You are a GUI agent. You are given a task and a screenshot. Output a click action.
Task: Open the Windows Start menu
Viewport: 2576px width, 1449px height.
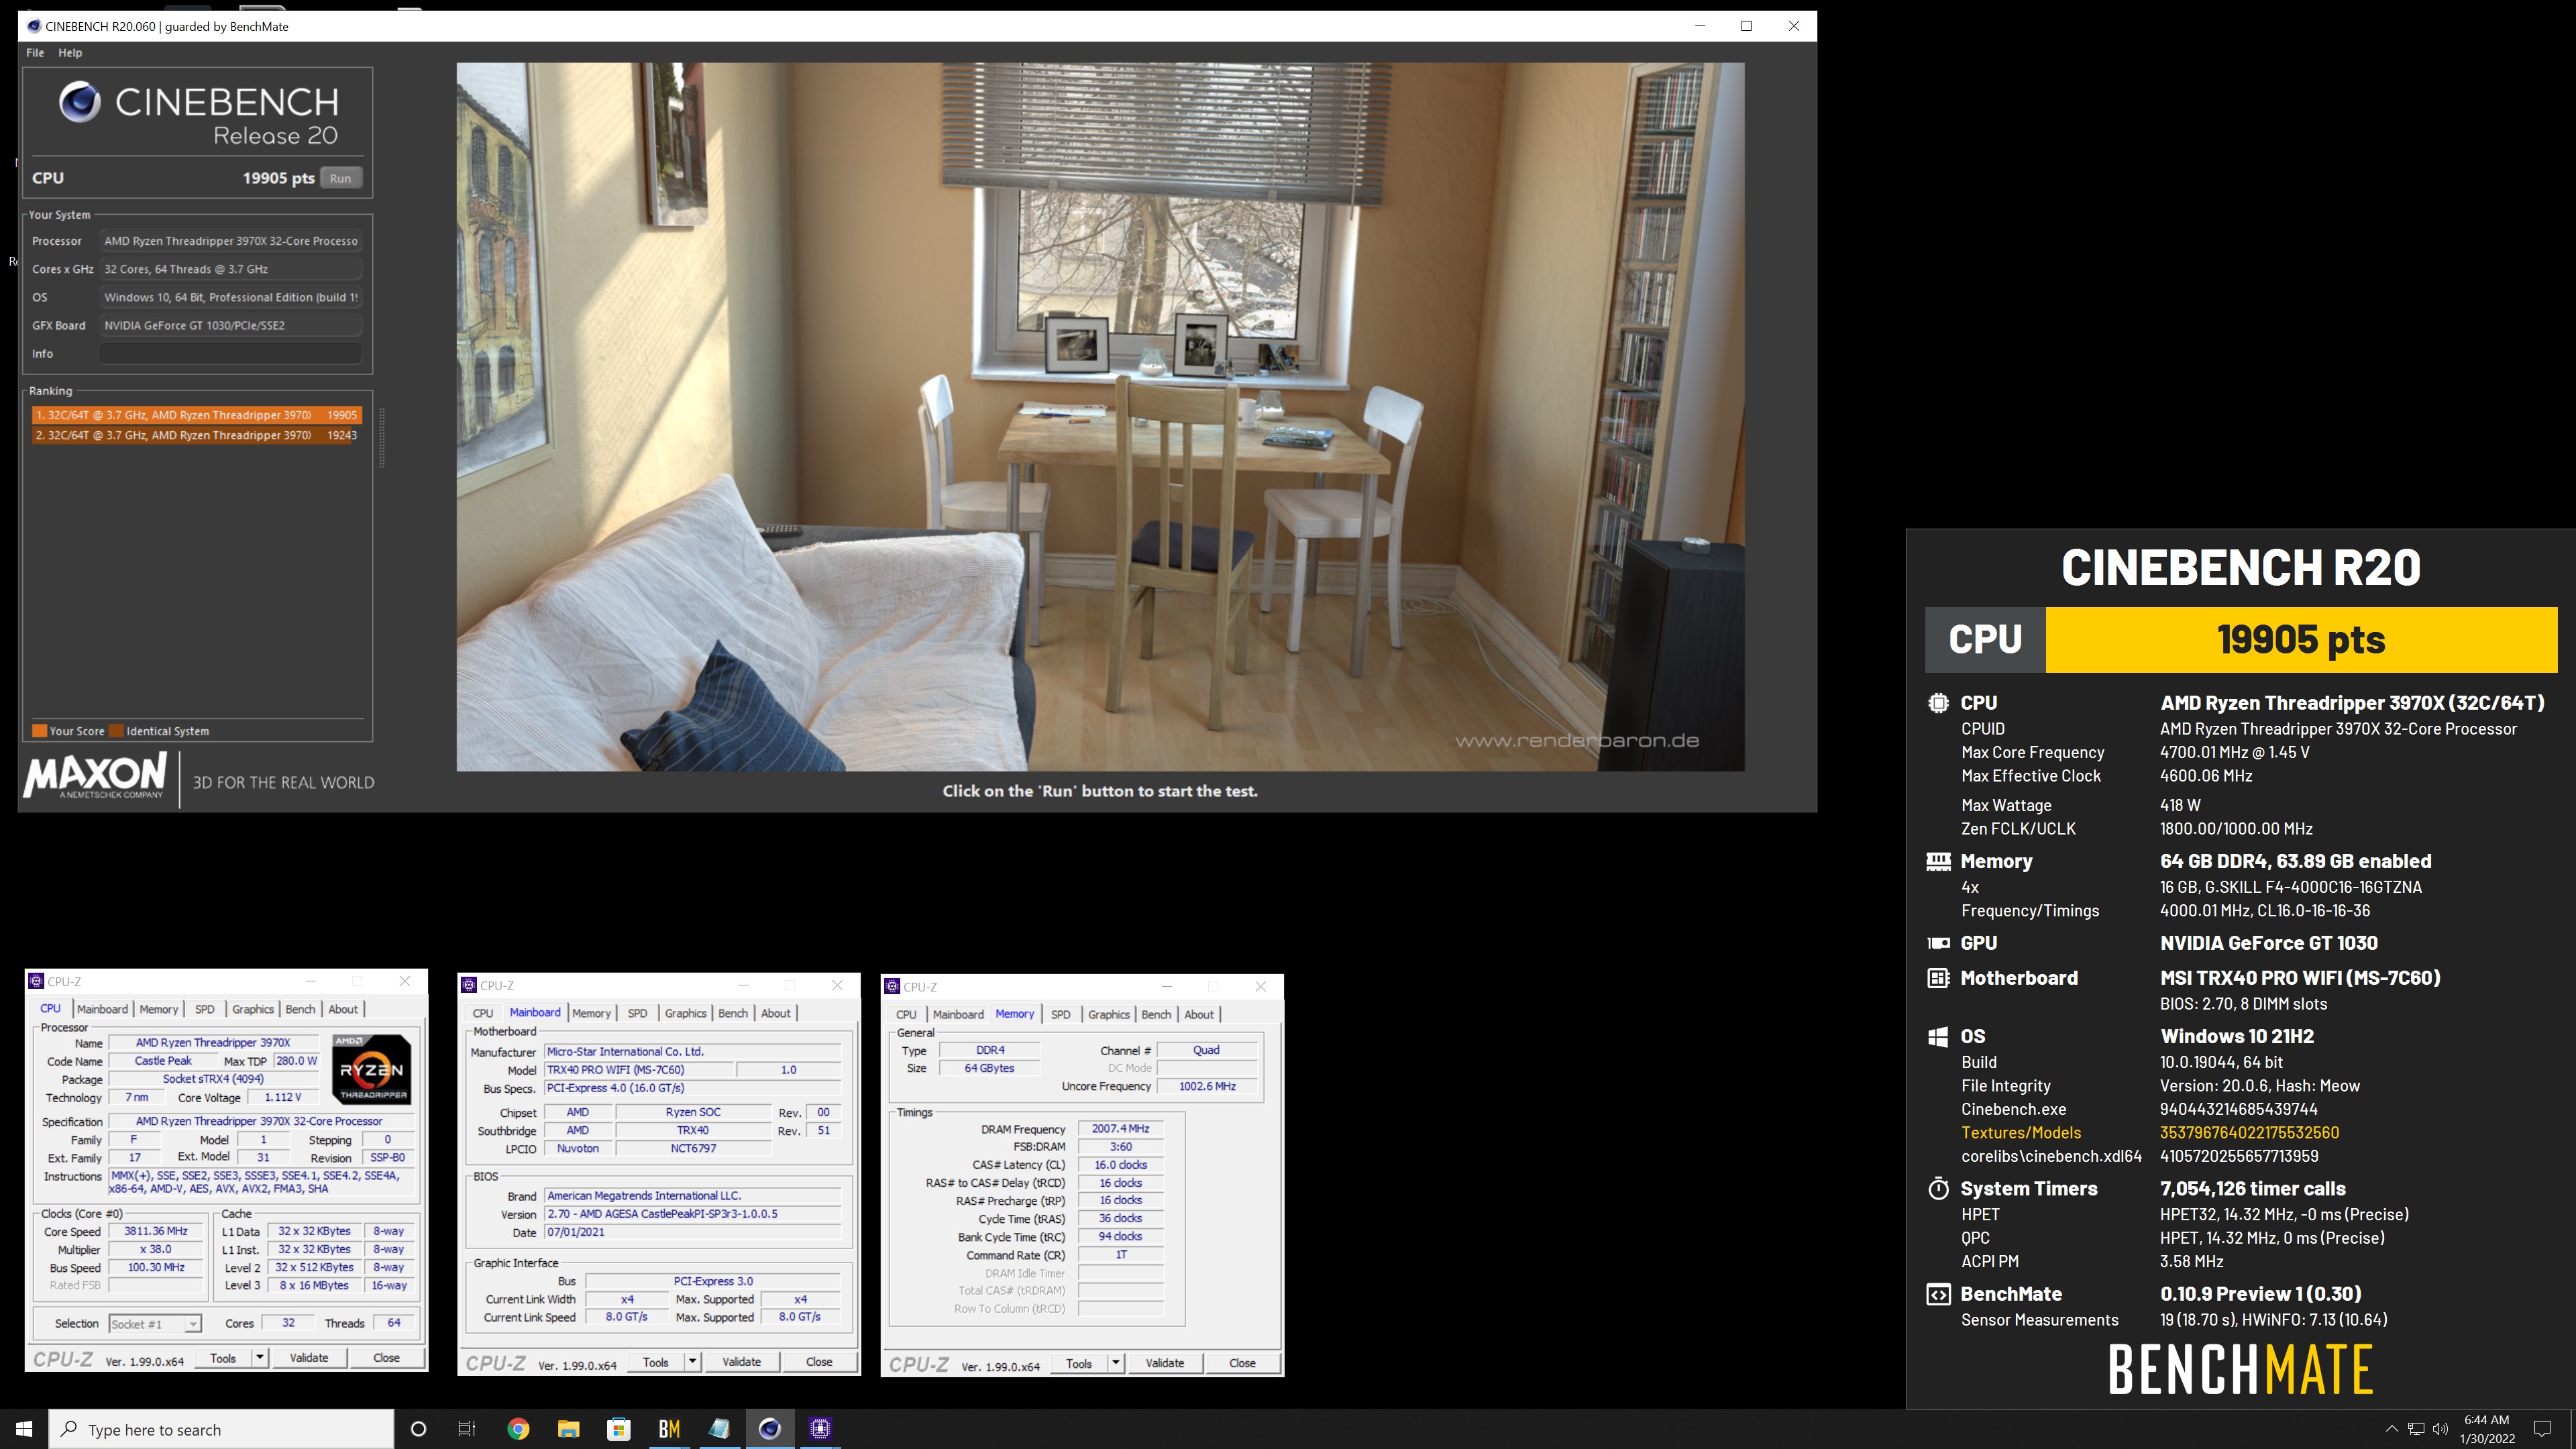click(x=24, y=1429)
